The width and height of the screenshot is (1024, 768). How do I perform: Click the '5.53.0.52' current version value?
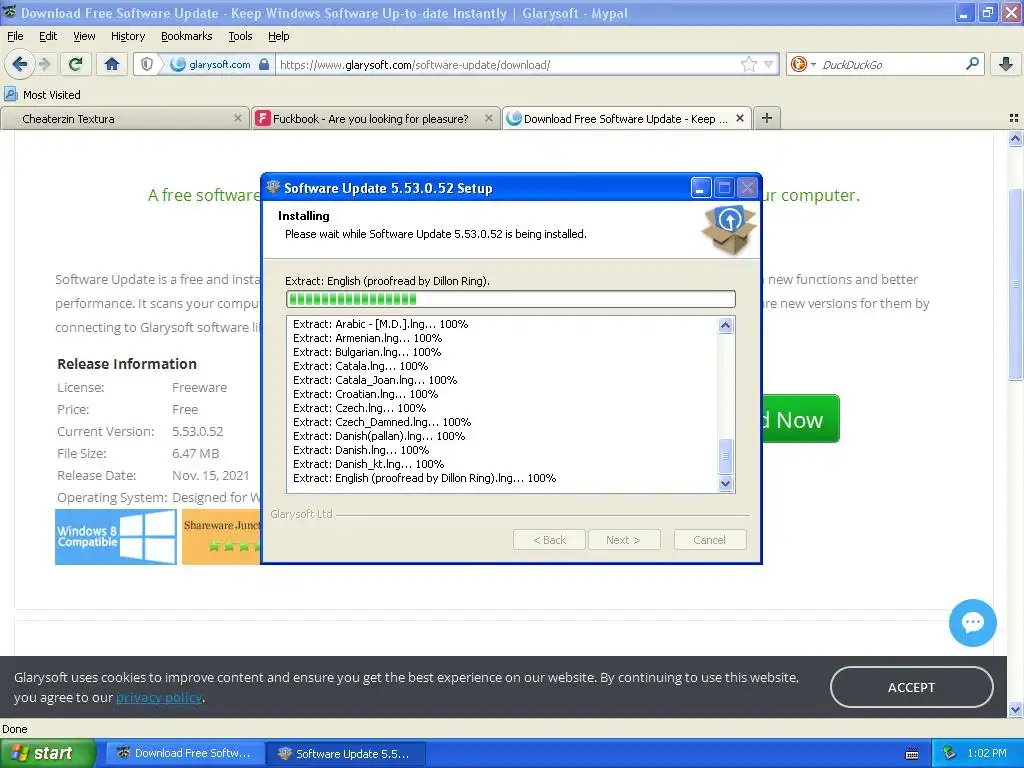[197, 432]
